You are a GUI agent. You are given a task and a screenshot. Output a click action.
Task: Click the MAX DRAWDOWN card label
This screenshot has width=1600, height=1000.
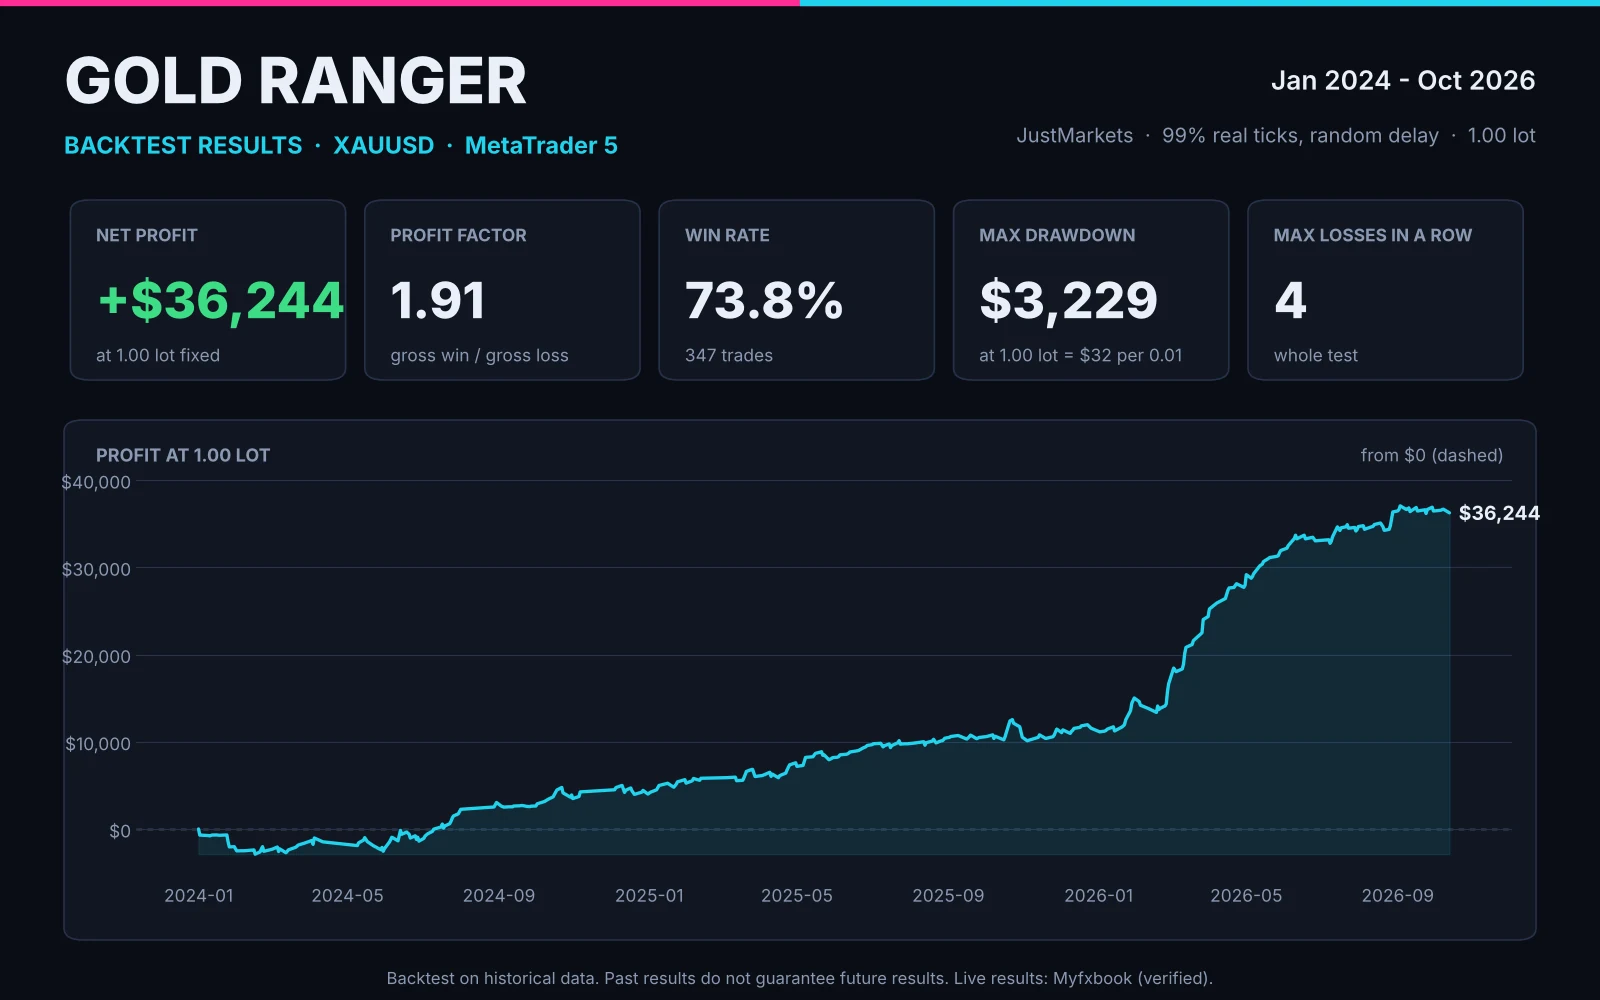tap(1057, 235)
